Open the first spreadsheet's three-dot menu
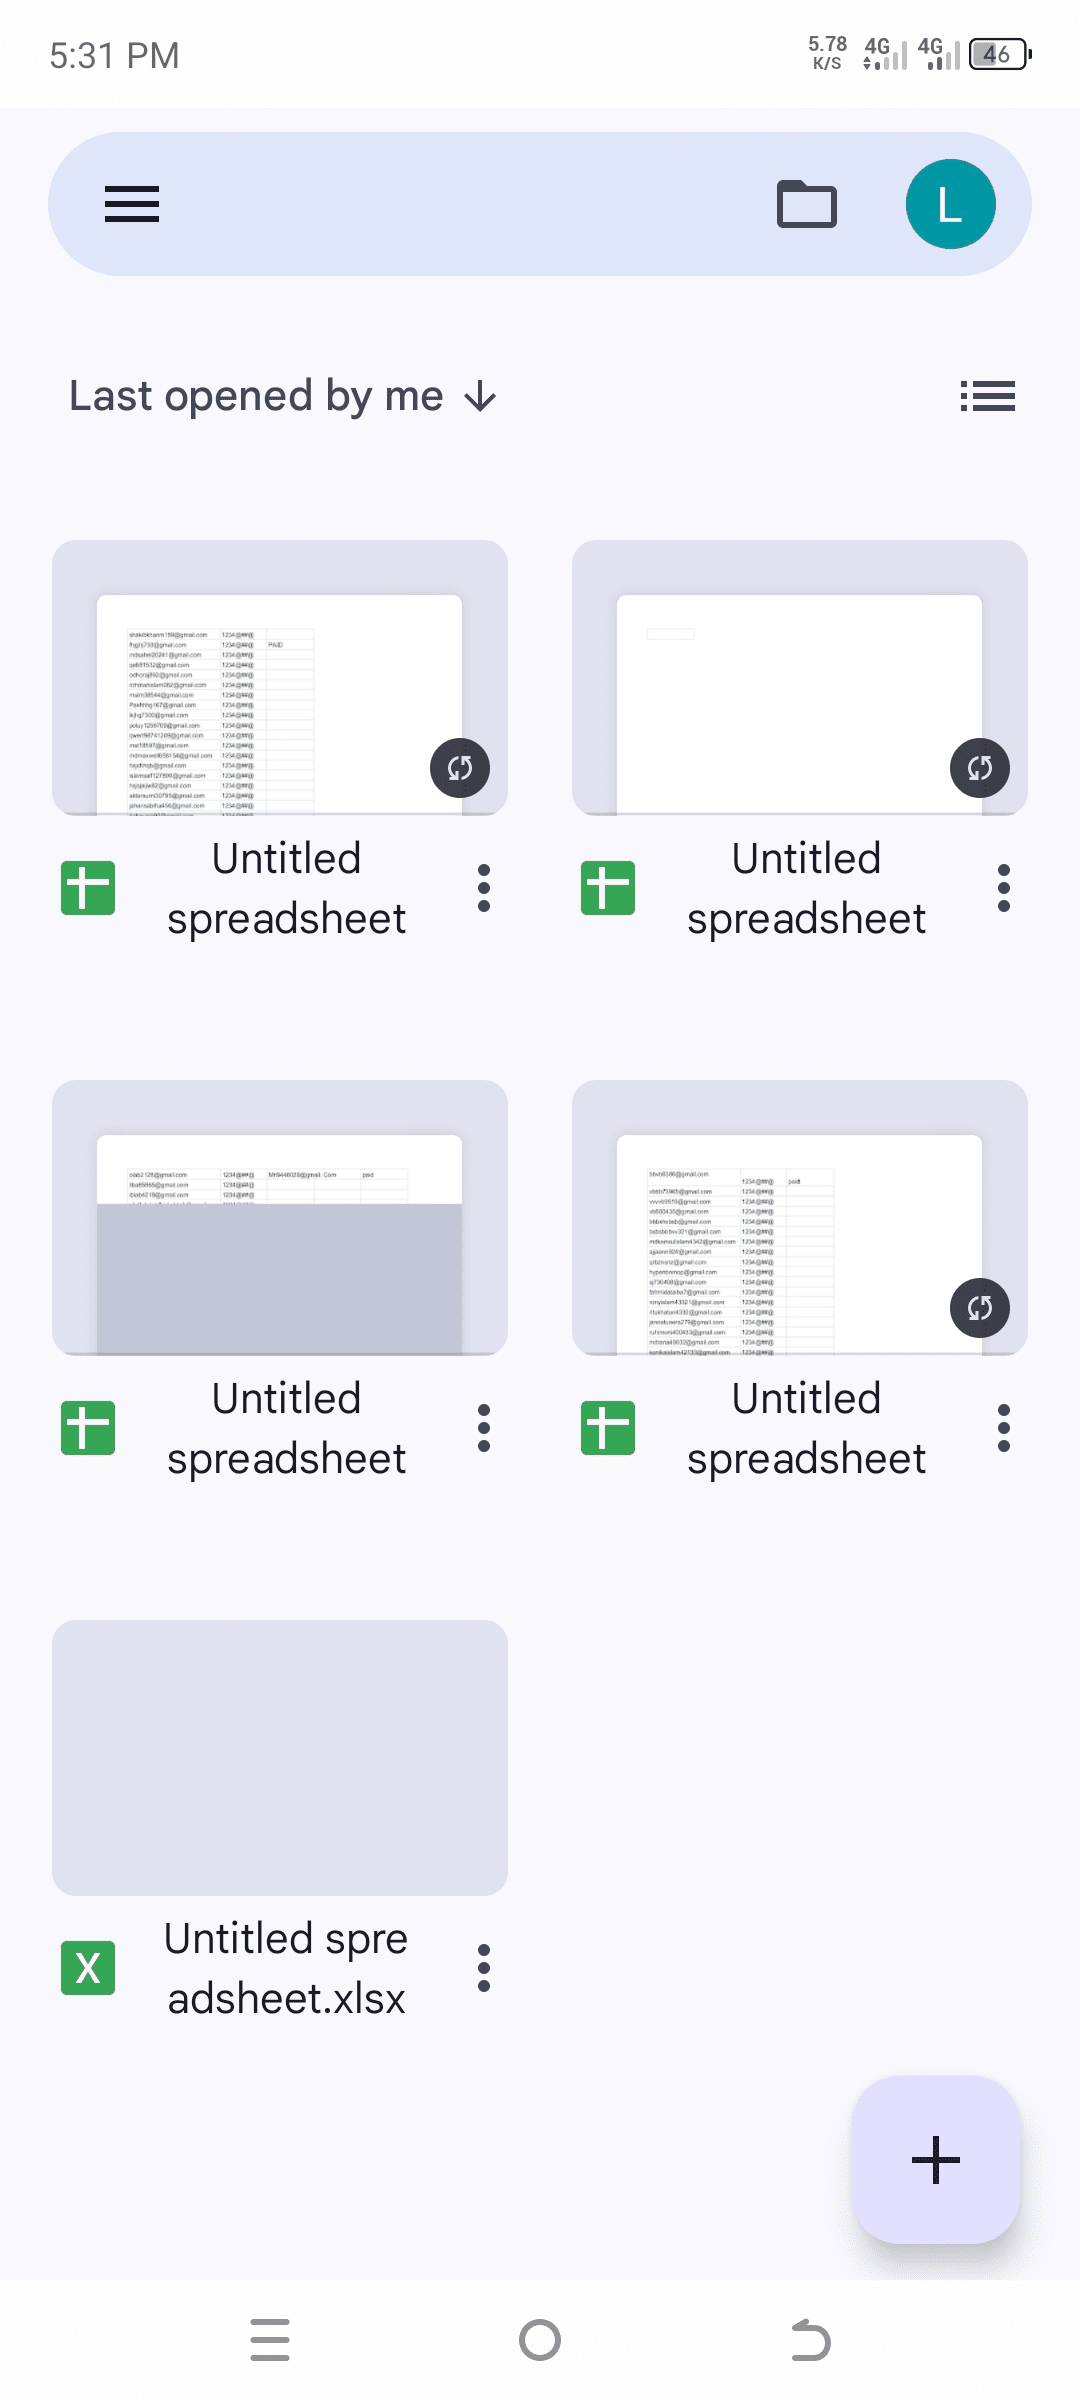This screenshot has height=2400, width=1080. coord(484,888)
